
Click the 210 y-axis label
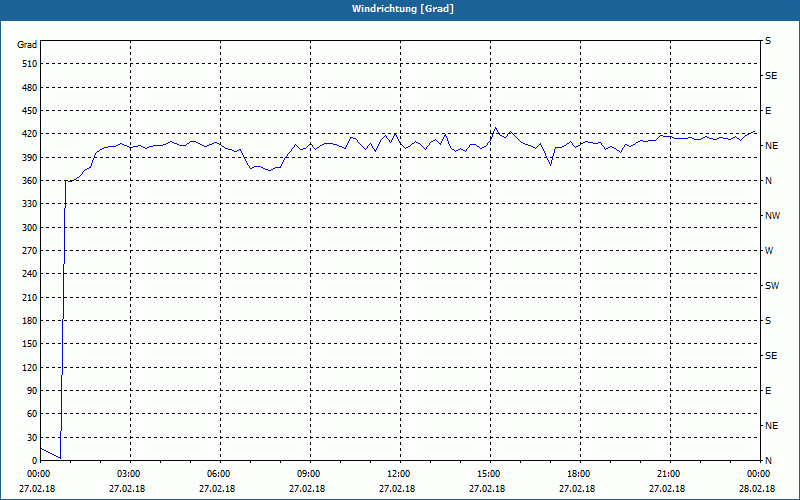[30, 297]
